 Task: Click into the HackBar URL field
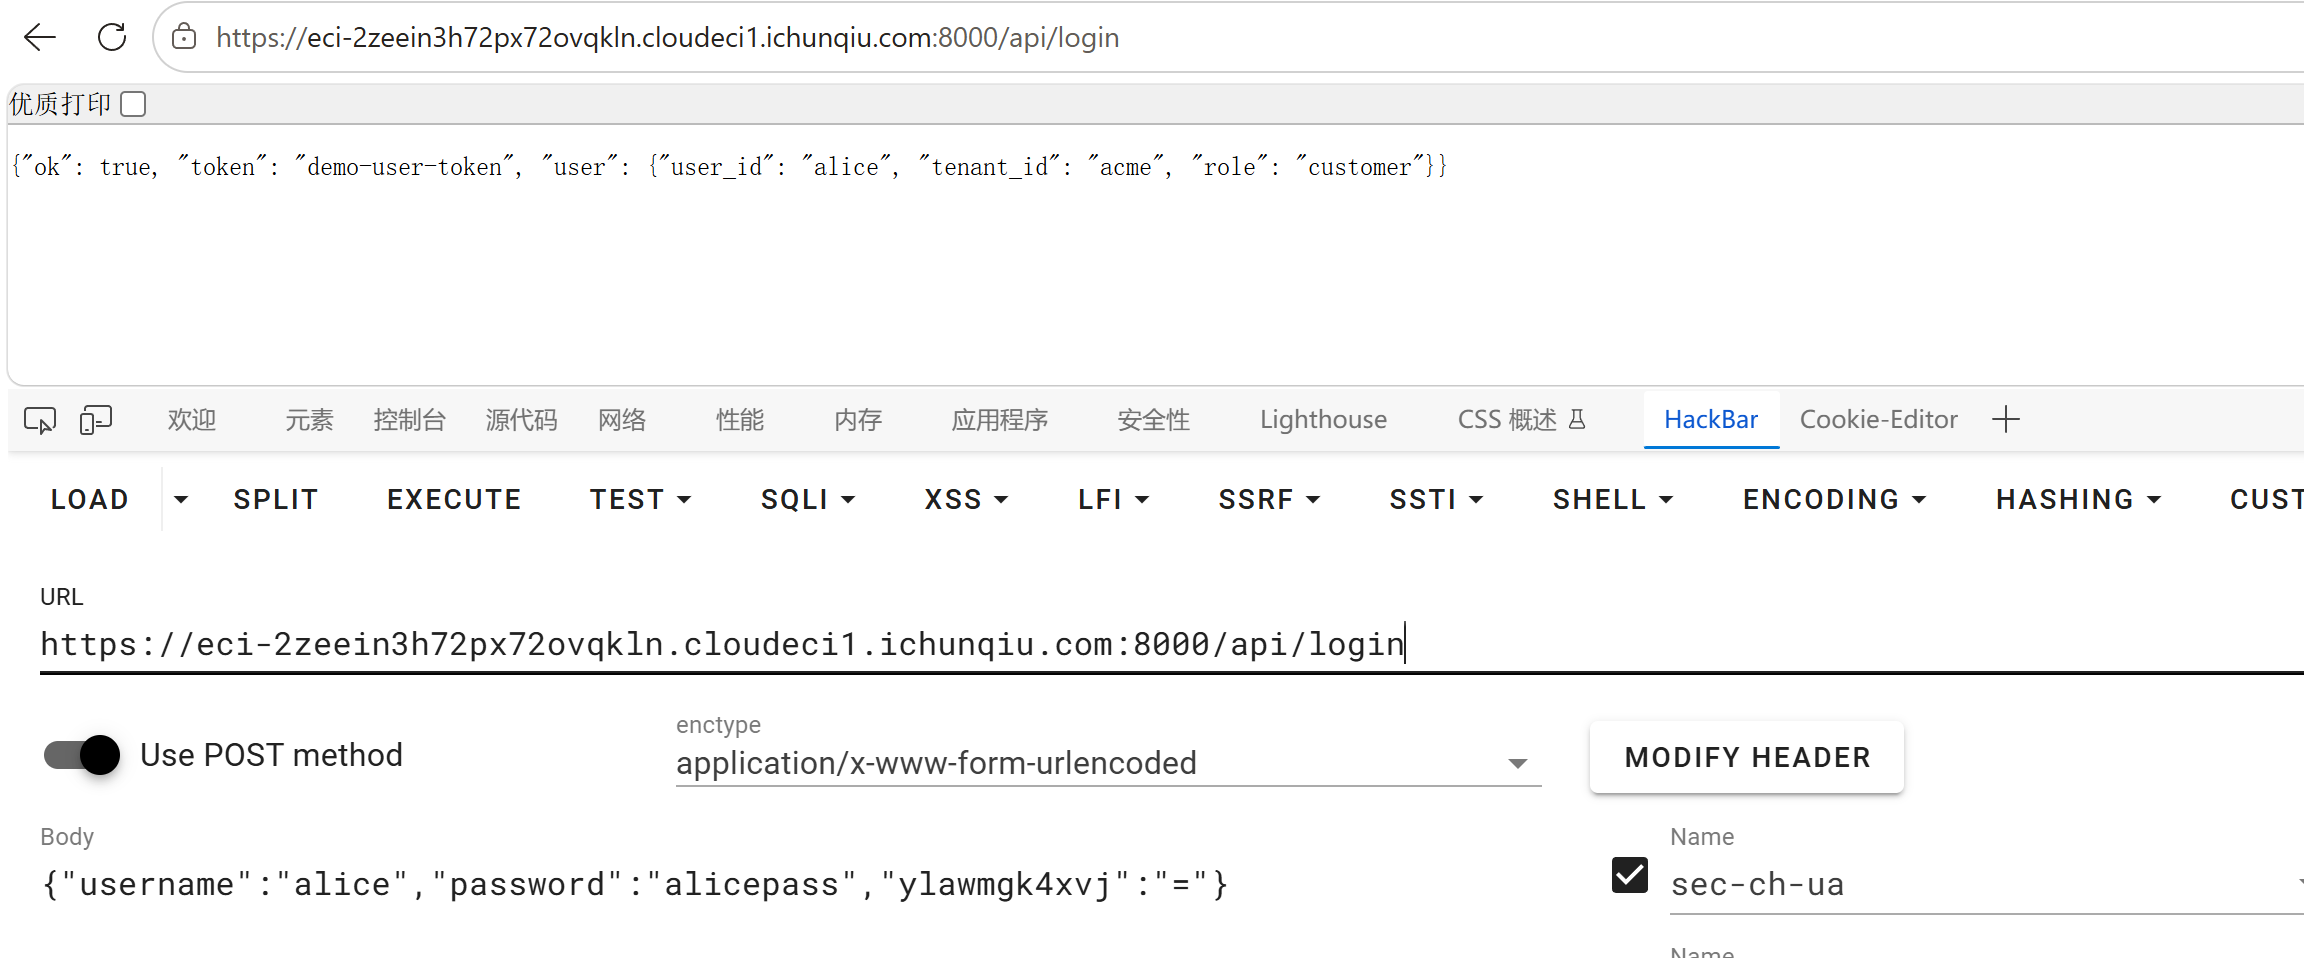pos(1172,644)
